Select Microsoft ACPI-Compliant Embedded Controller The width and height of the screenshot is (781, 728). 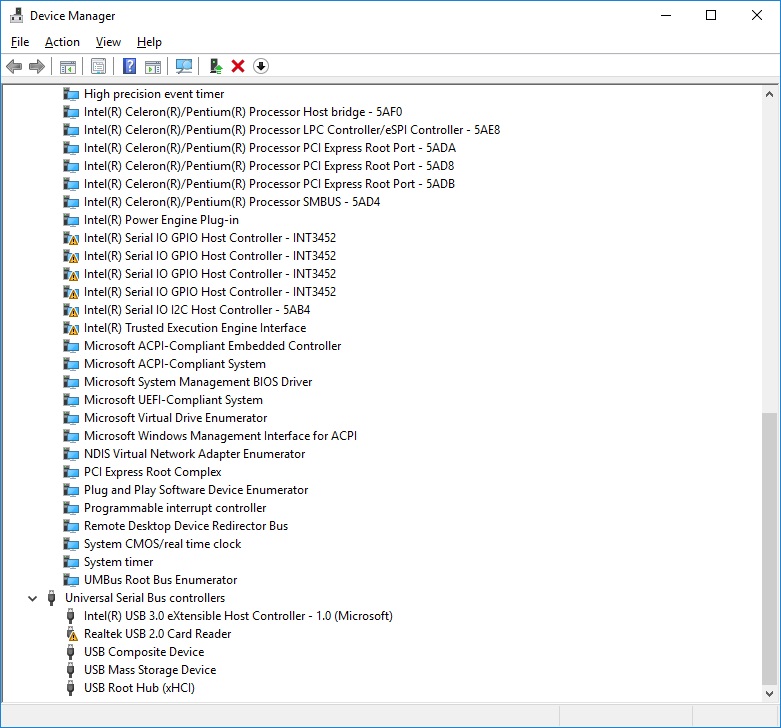coord(213,346)
